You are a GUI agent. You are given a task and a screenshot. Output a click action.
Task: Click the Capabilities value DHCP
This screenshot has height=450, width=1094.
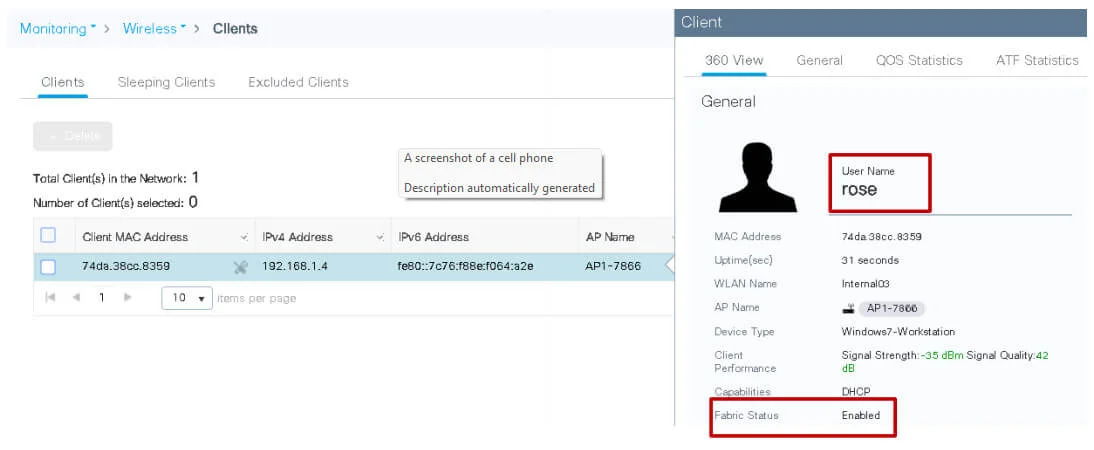(x=856, y=391)
